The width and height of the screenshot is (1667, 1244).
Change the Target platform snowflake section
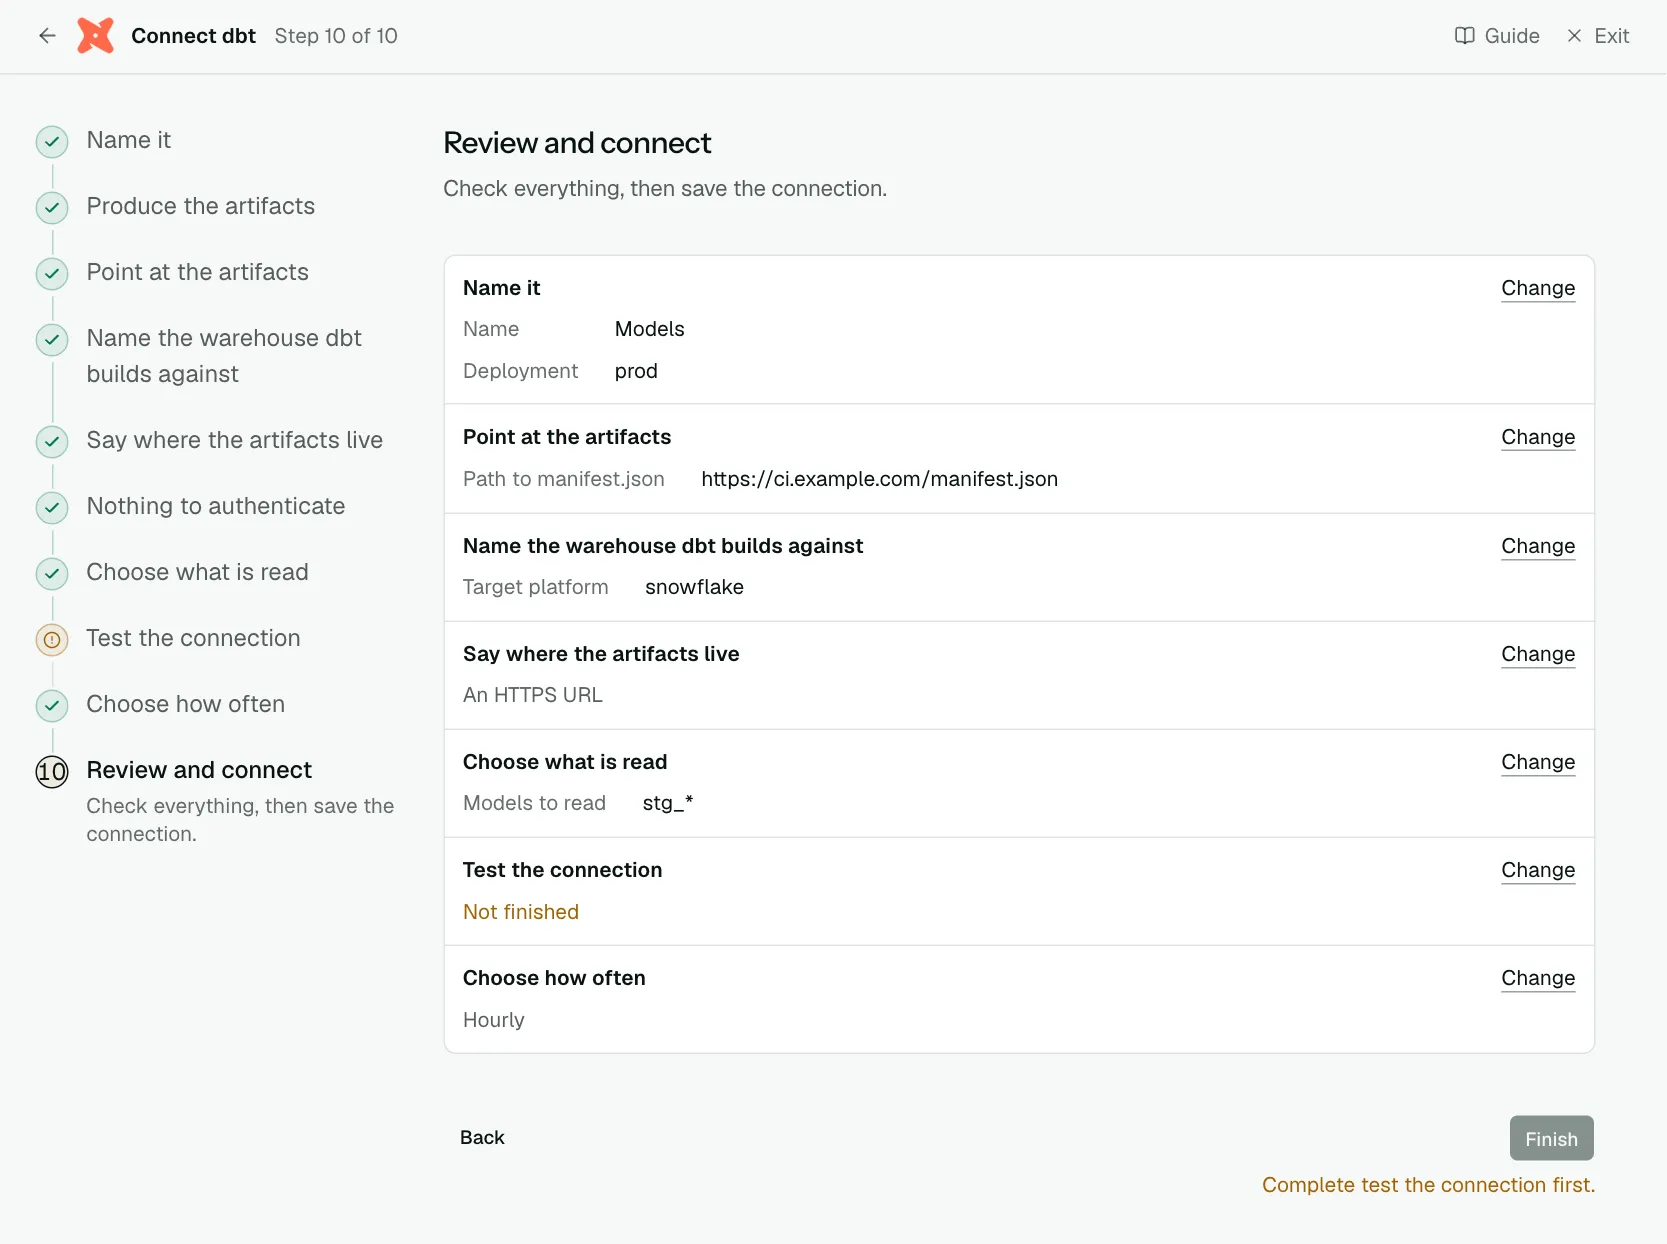click(1538, 546)
